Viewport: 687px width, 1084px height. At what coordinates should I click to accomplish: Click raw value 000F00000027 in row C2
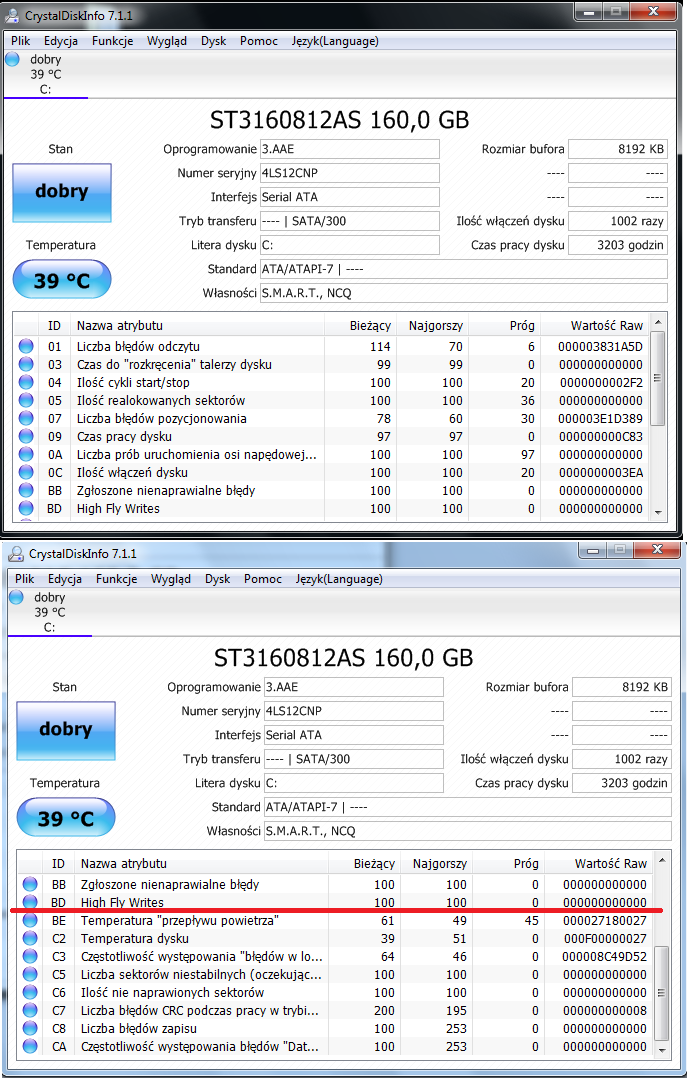coord(605,938)
